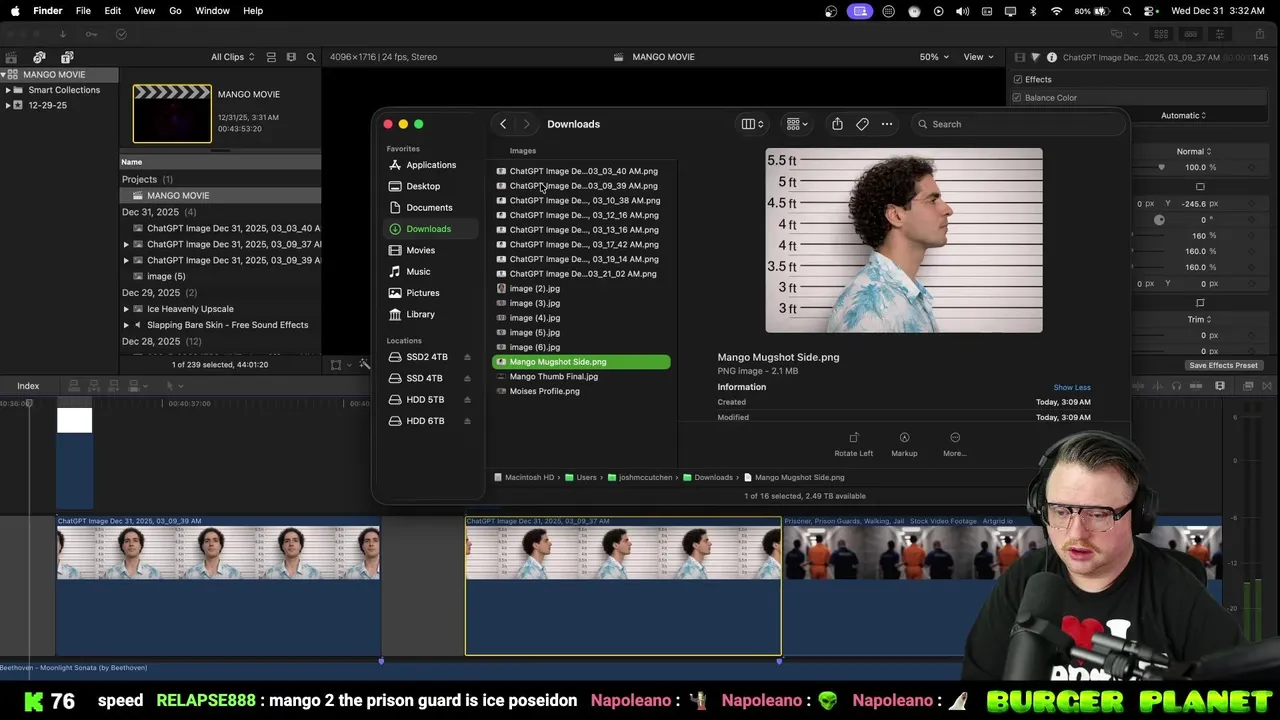
Task: Open the Index panel in timeline
Action: [x=28, y=386]
